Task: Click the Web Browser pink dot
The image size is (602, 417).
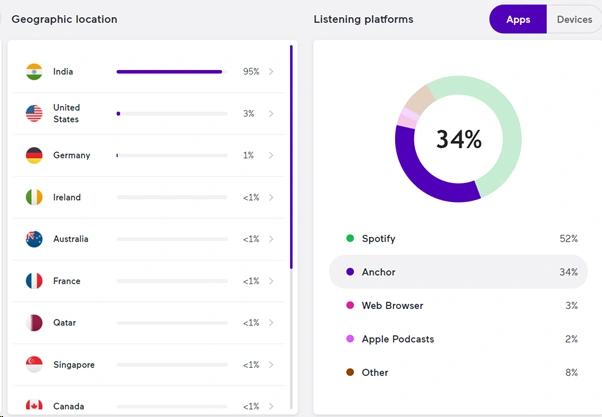Action: point(350,306)
